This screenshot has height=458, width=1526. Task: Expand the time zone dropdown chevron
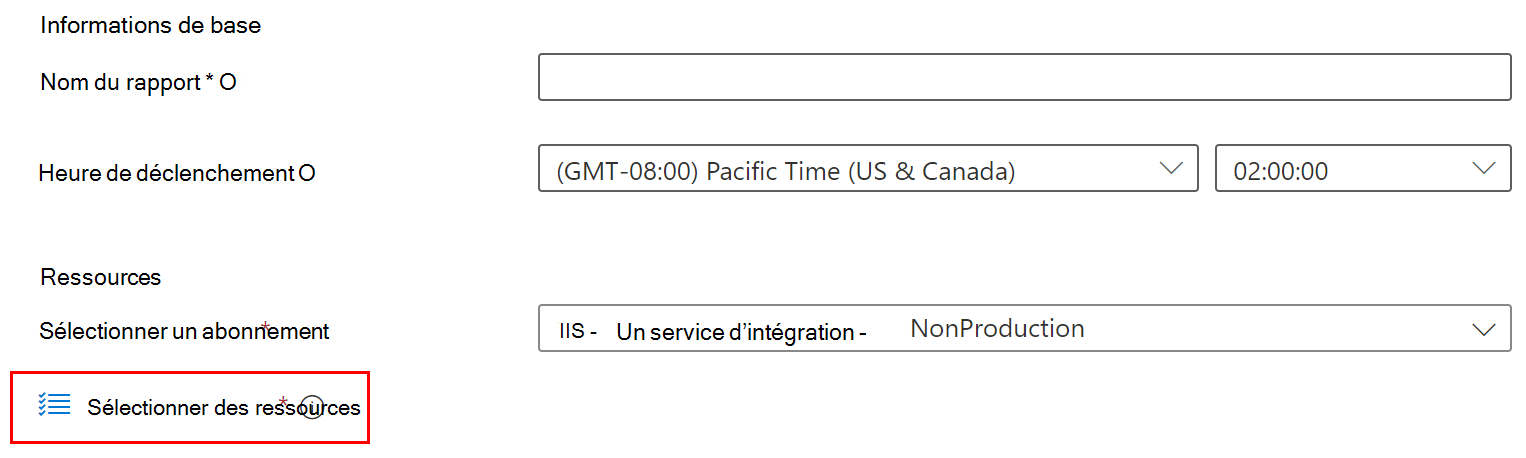(x=1170, y=168)
